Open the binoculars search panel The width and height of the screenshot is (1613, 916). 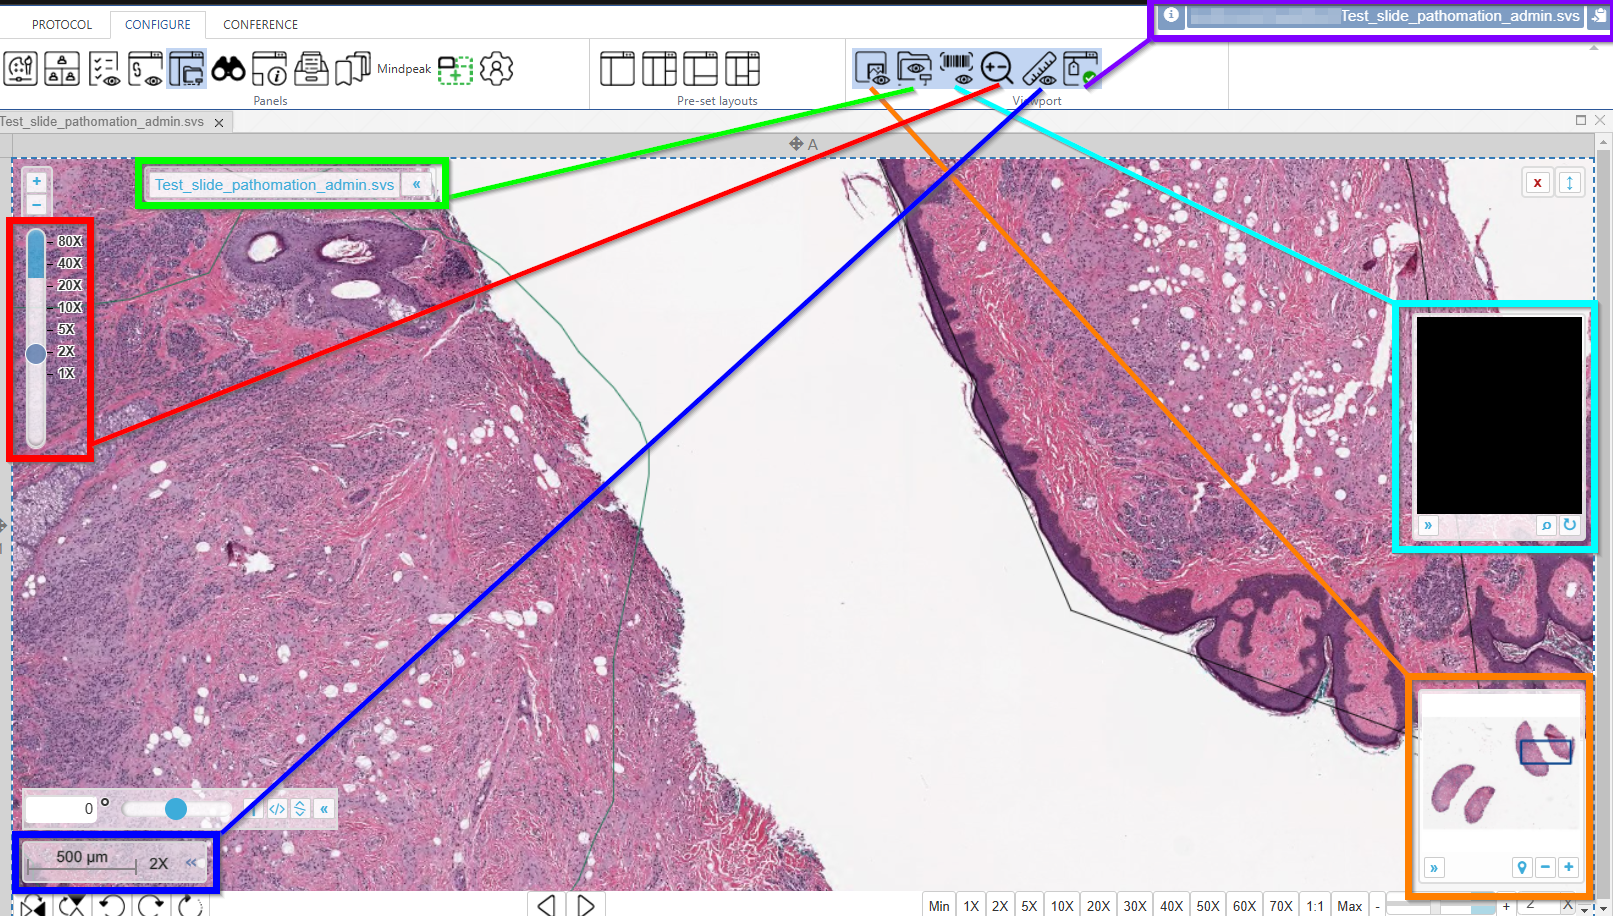(x=228, y=69)
